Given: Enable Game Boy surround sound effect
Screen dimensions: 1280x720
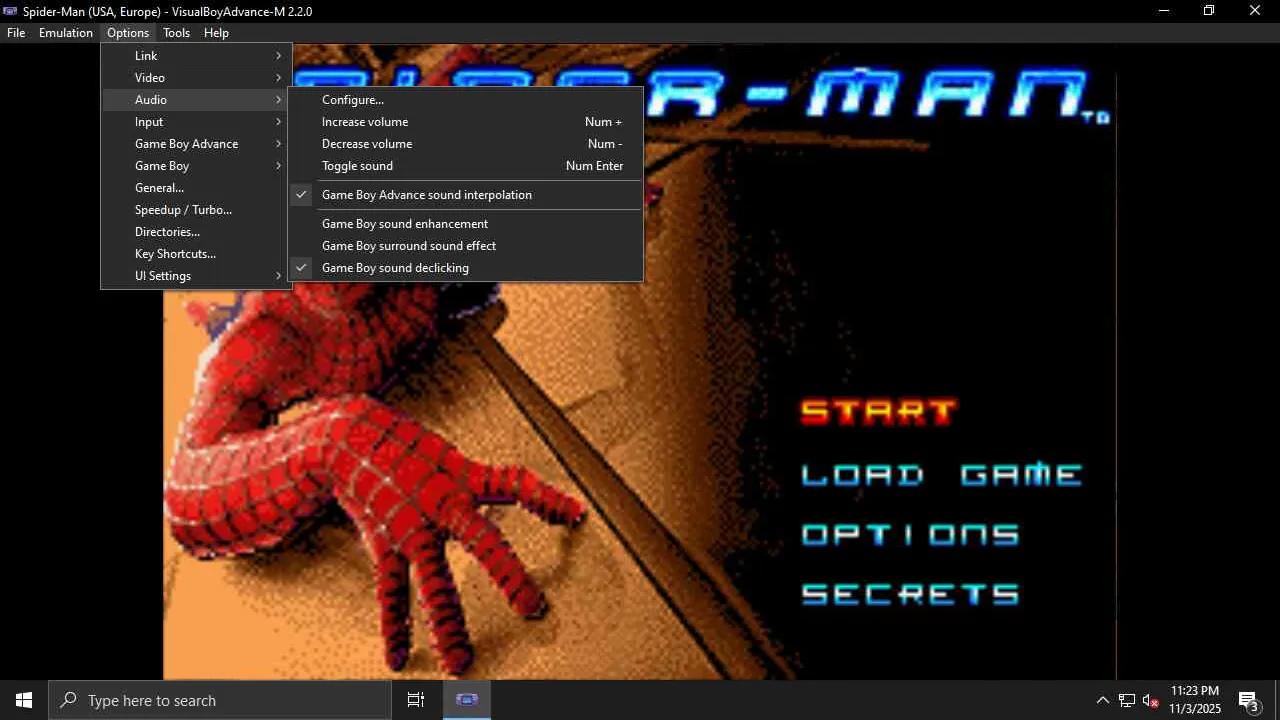Looking at the screenshot, I should click(465, 246).
